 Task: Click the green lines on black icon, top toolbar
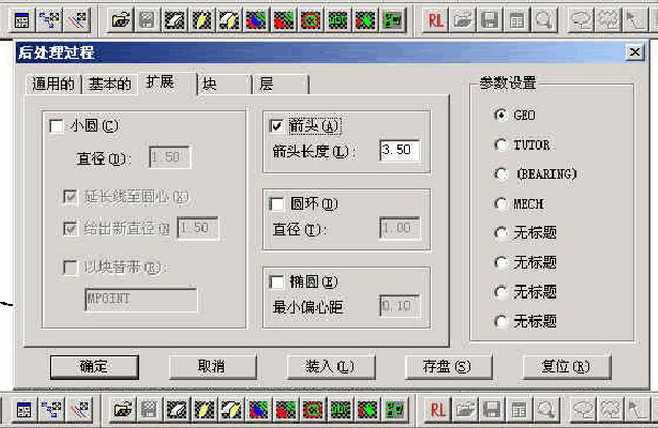click(338, 20)
